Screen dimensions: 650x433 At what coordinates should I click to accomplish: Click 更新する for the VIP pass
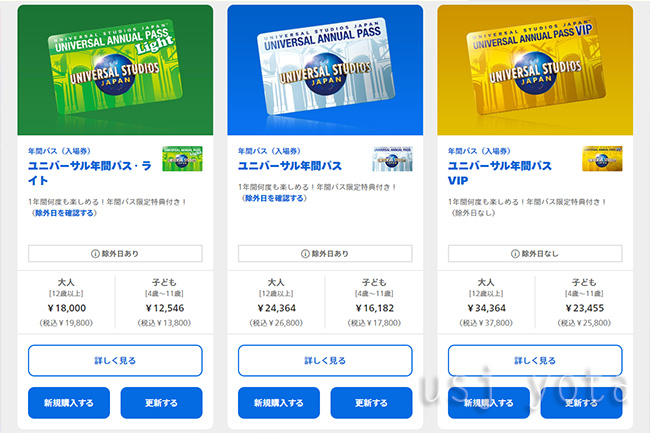pos(582,403)
